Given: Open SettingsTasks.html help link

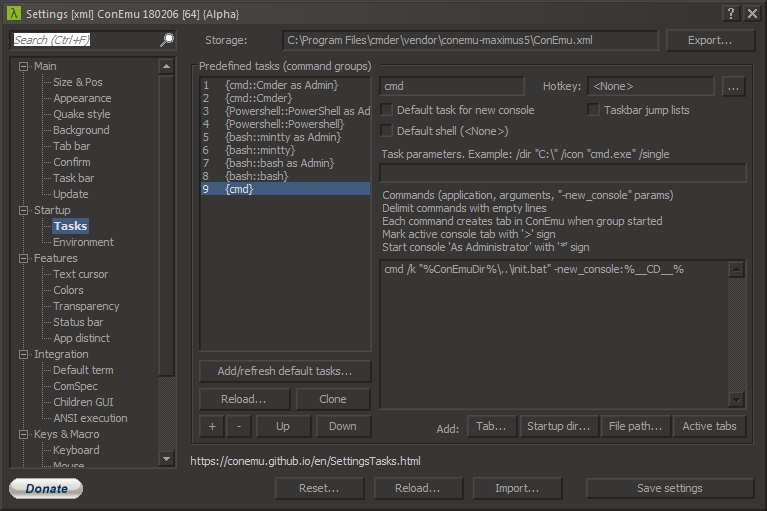Looking at the screenshot, I should pyautogui.click(x=305, y=461).
